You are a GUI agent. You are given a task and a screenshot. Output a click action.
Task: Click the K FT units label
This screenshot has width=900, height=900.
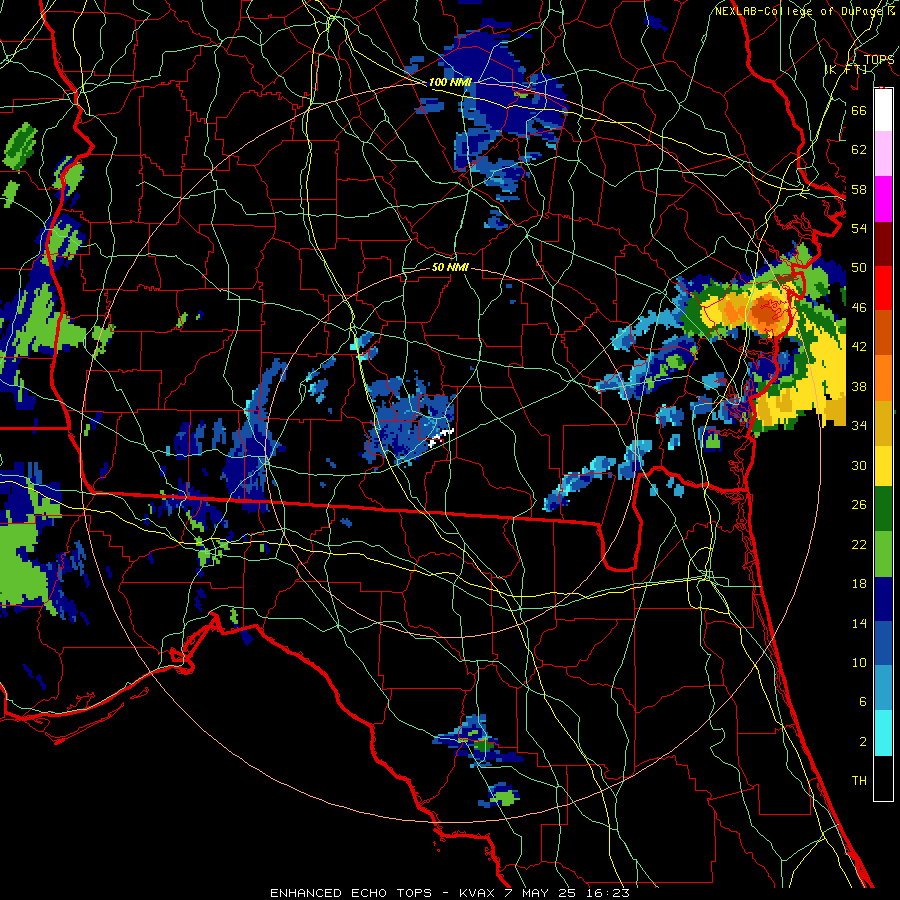click(x=846, y=69)
